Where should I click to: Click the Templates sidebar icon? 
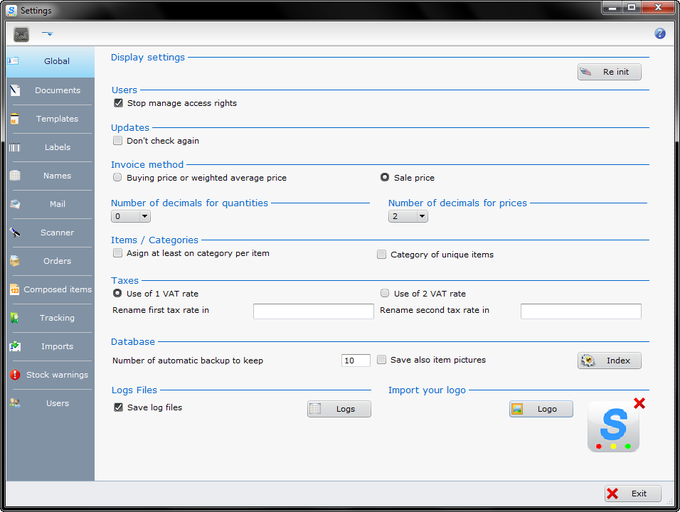15,119
